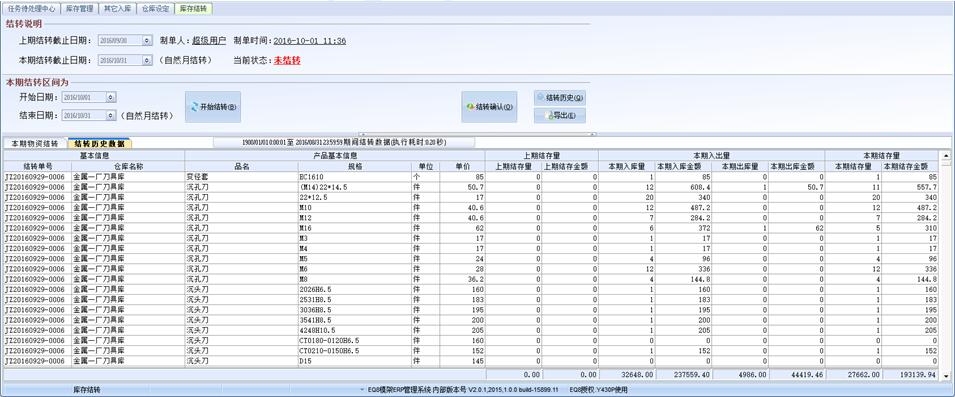Click the CT0210-0150H6.5 spec cell
Image resolution: width=955 pixels, height=397 pixels.
point(354,351)
